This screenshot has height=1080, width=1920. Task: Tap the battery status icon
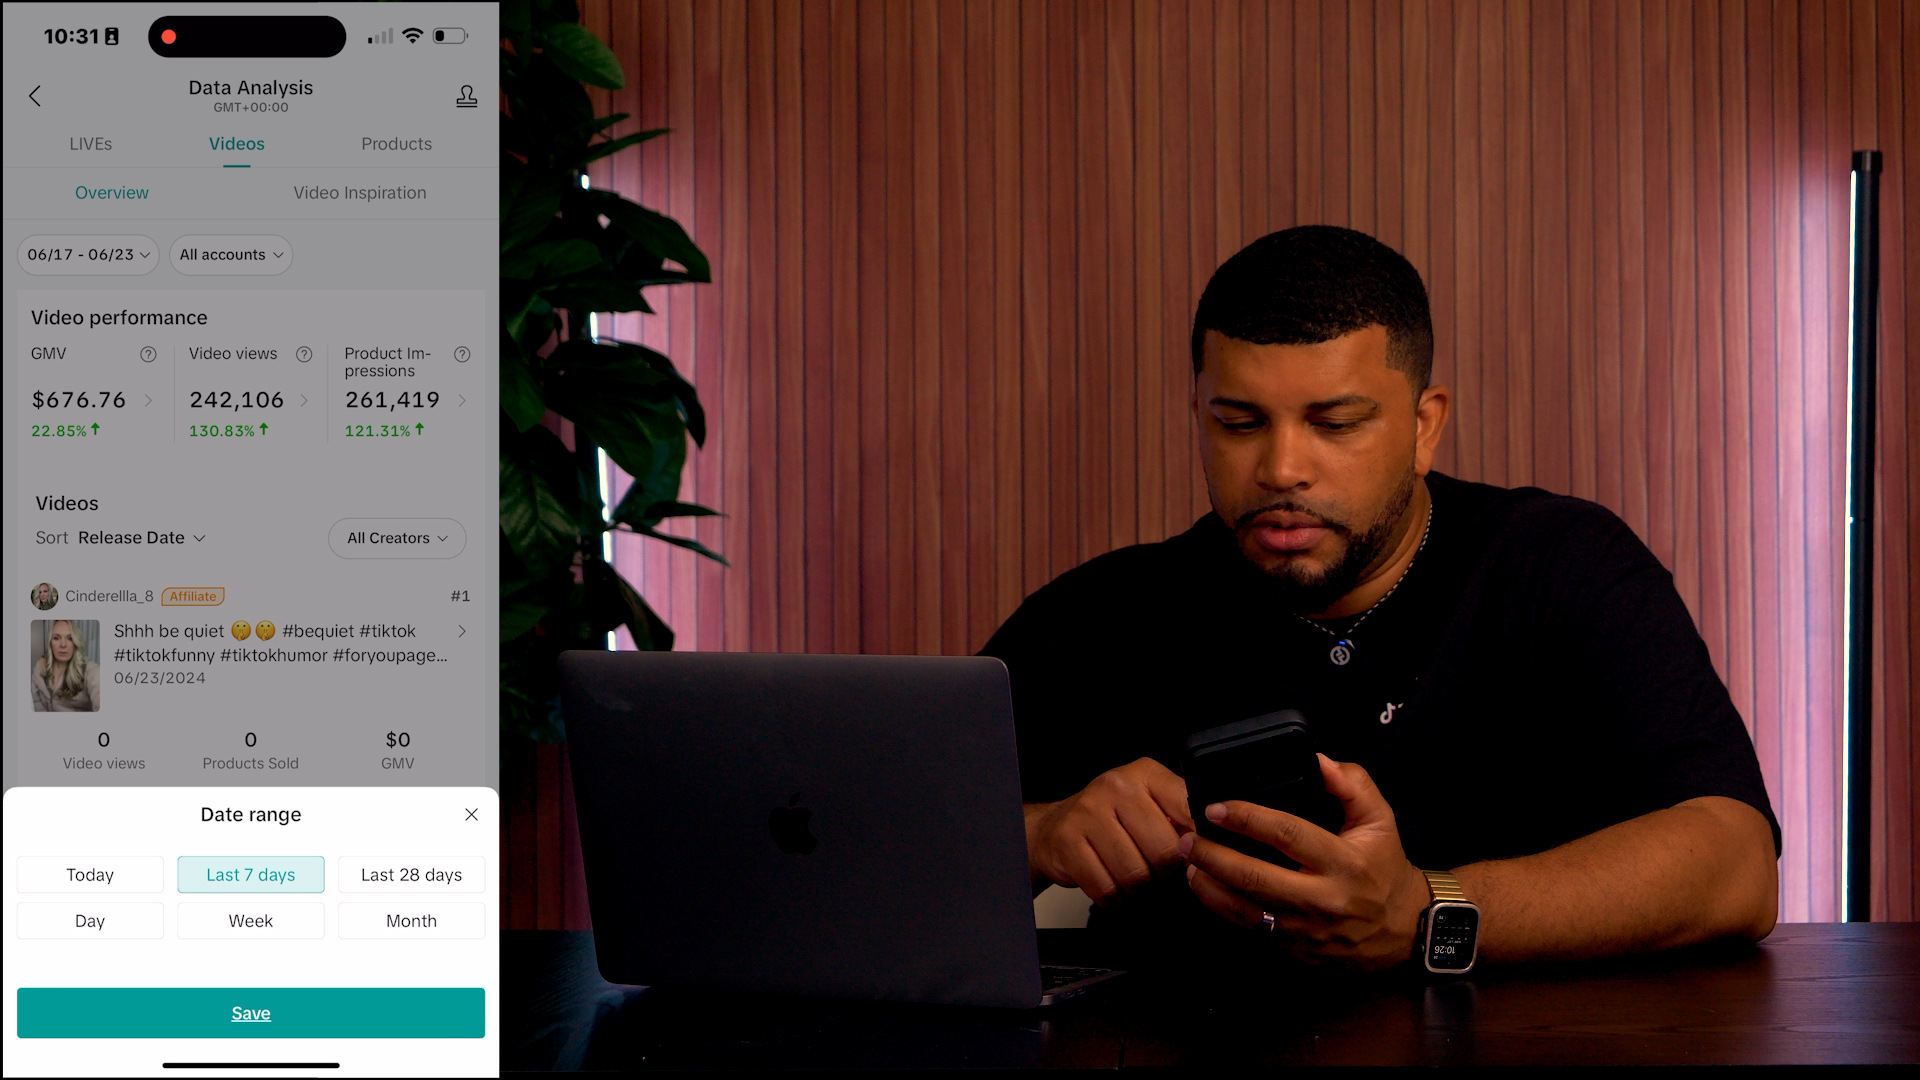pyautogui.click(x=450, y=36)
